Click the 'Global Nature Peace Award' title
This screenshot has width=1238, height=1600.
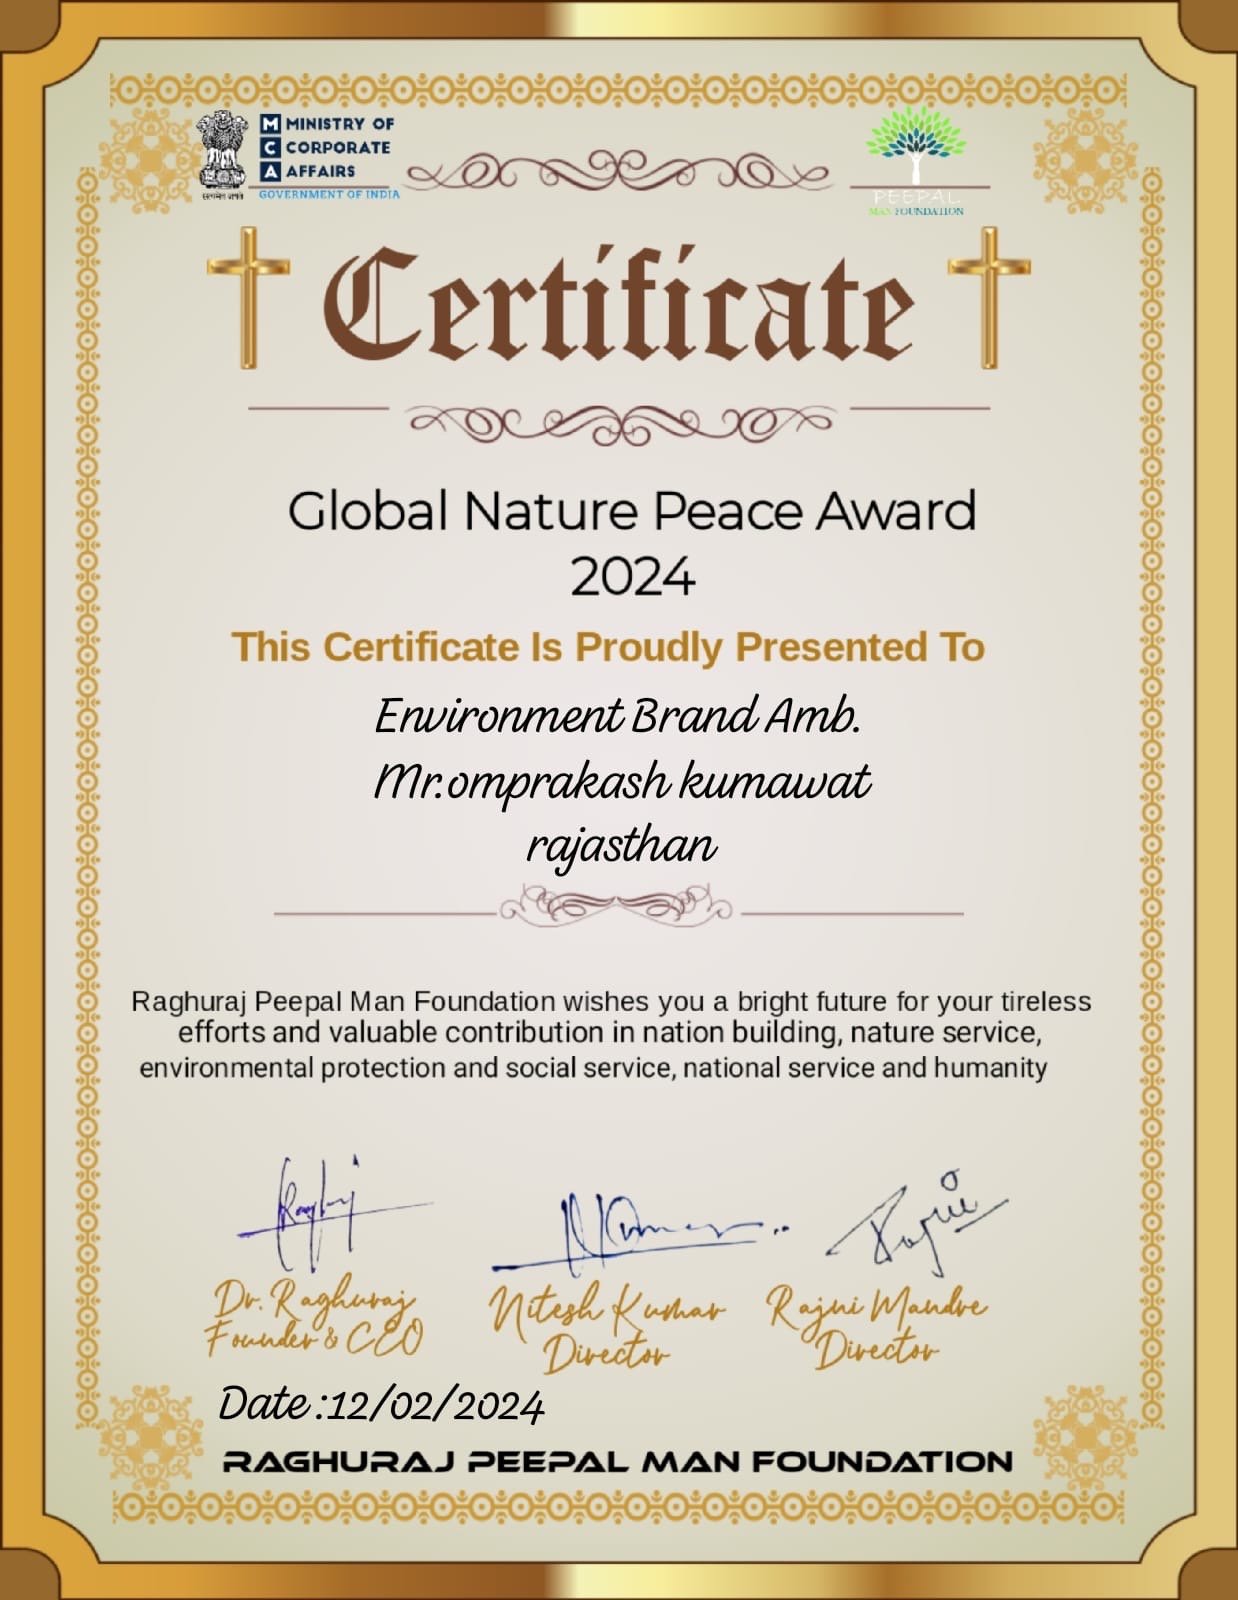click(632, 511)
